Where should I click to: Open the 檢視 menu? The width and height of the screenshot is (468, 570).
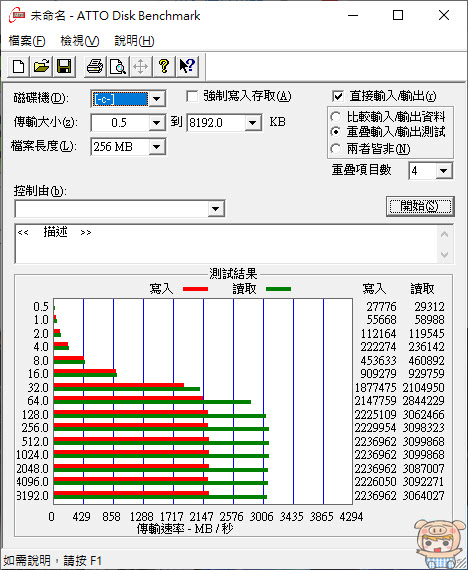80,41
